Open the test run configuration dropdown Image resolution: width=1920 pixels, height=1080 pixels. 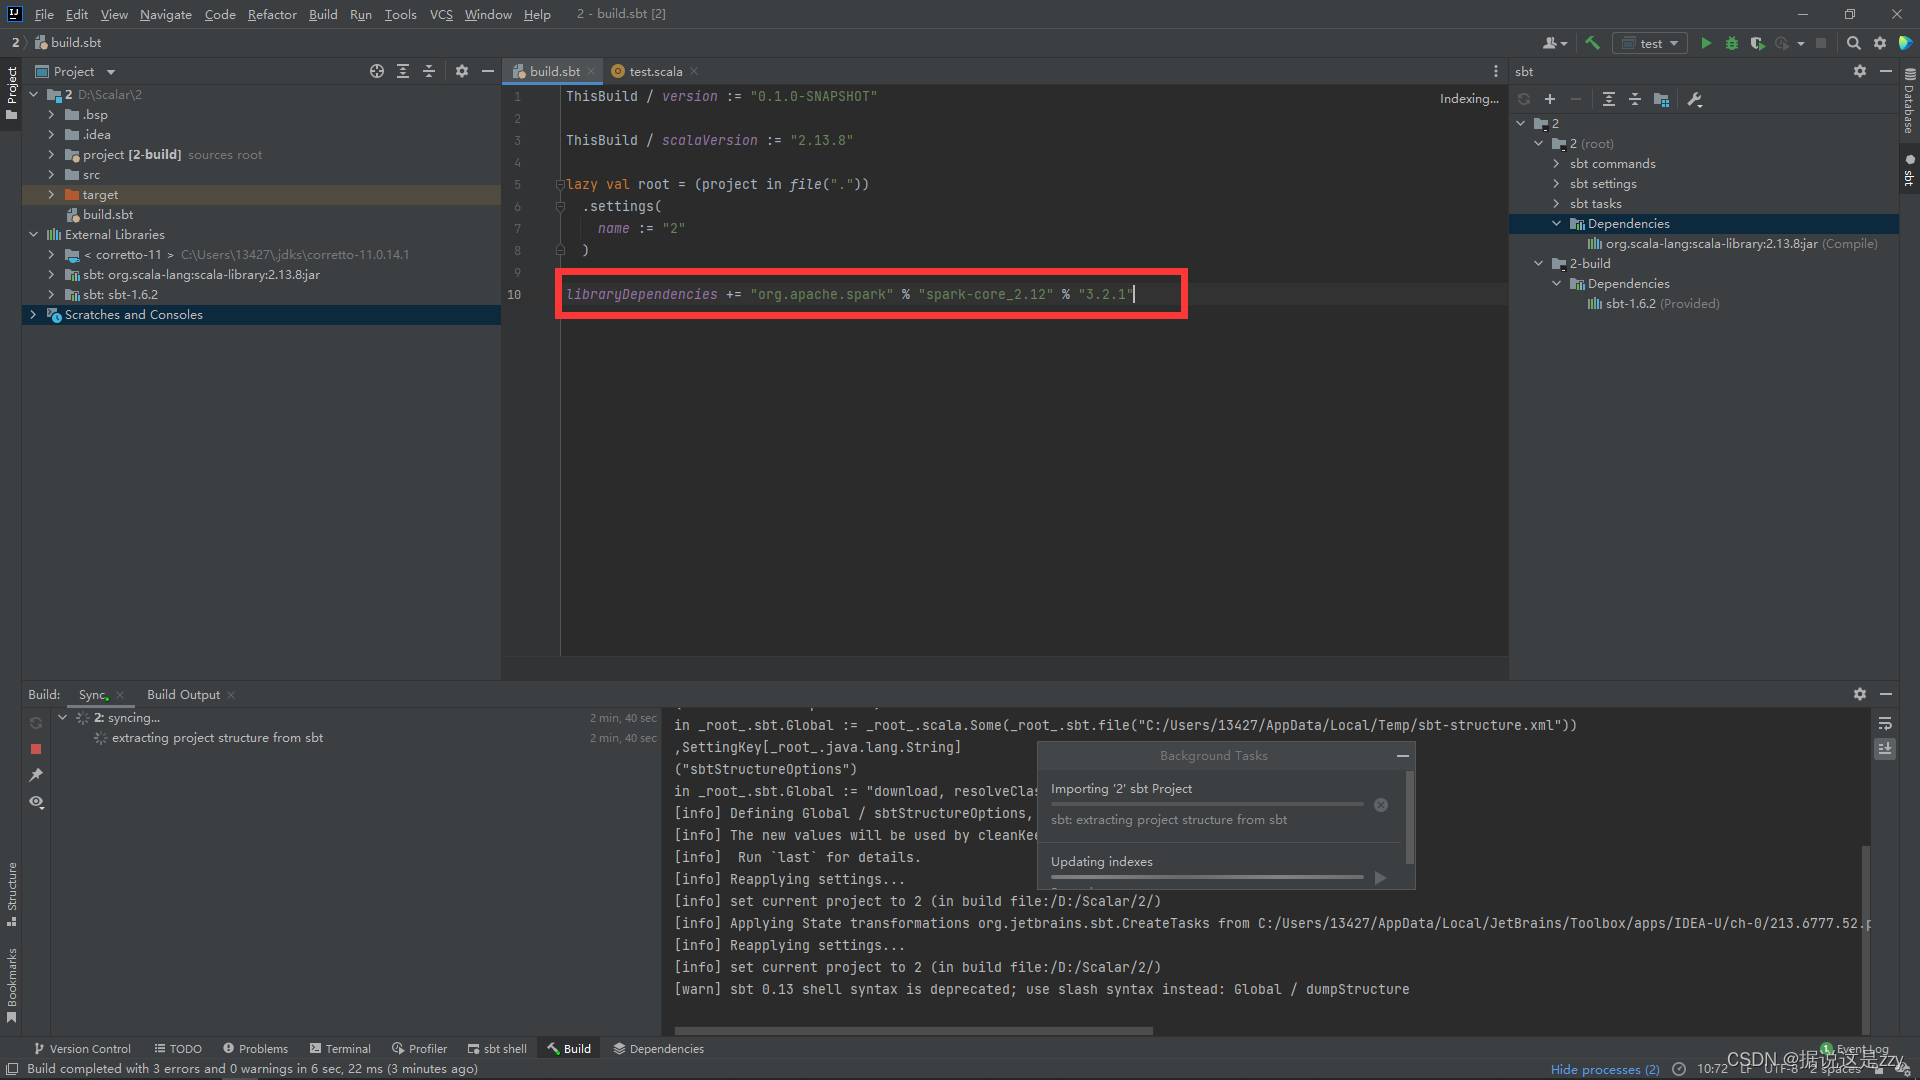[1651, 43]
